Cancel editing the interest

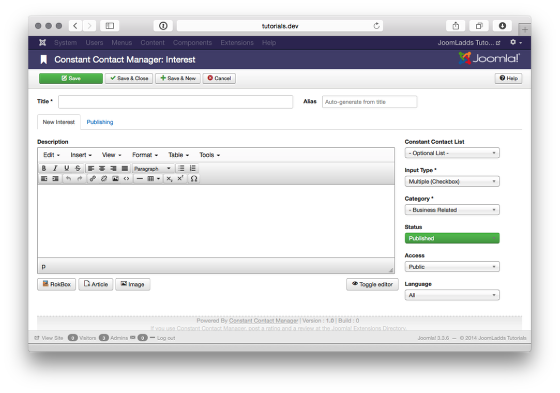point(219,78)
